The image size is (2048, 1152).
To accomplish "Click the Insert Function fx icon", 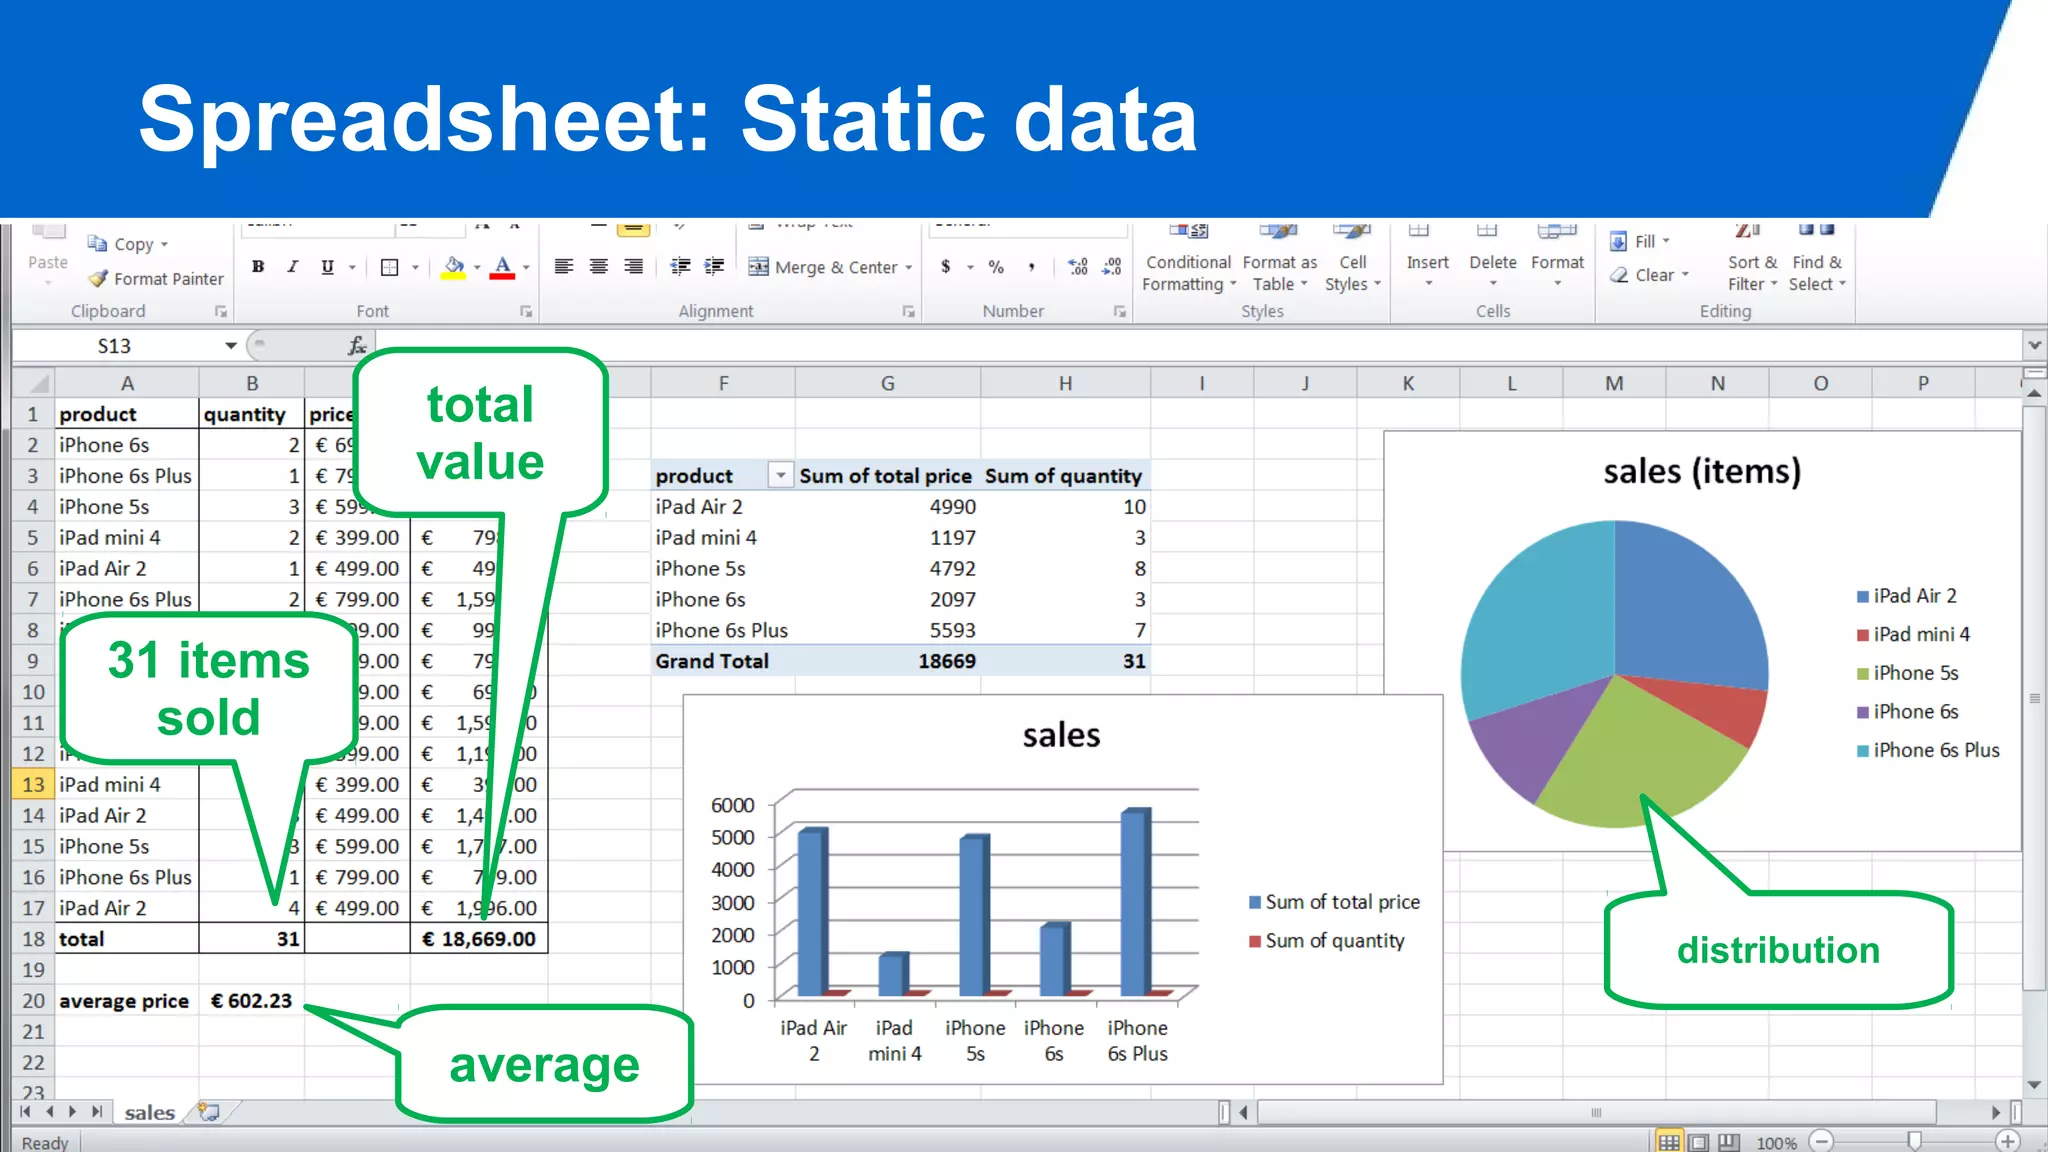I will tap(357, 346).
